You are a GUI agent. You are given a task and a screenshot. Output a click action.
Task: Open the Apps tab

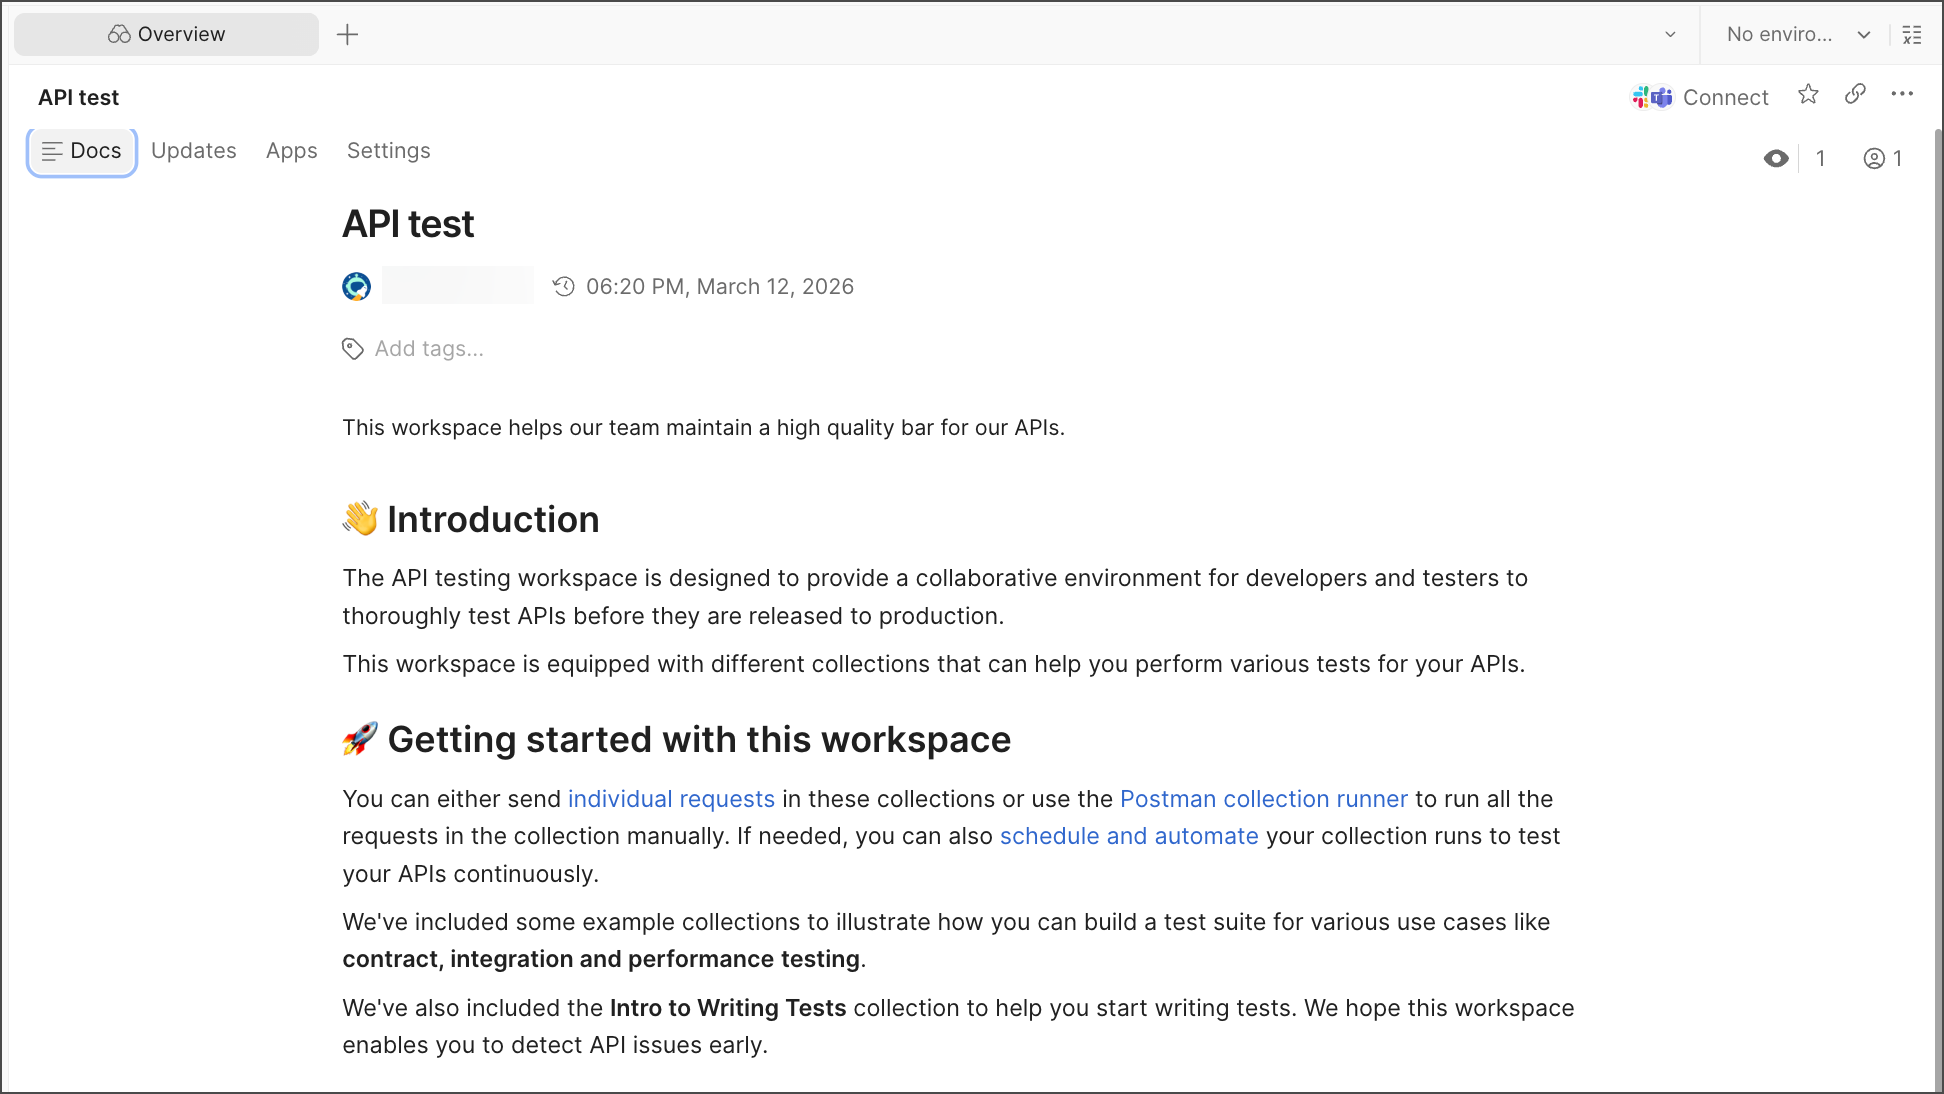tap(291, 151)
